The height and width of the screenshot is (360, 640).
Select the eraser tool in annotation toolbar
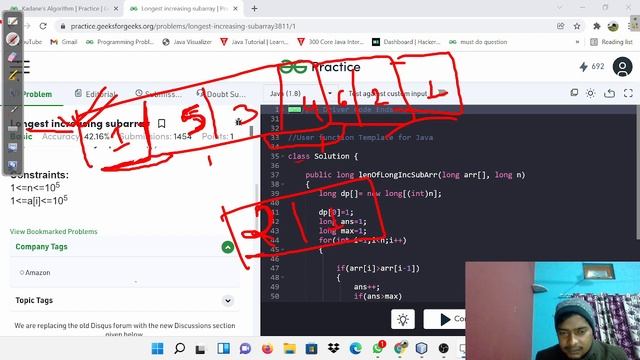(12, 57)
